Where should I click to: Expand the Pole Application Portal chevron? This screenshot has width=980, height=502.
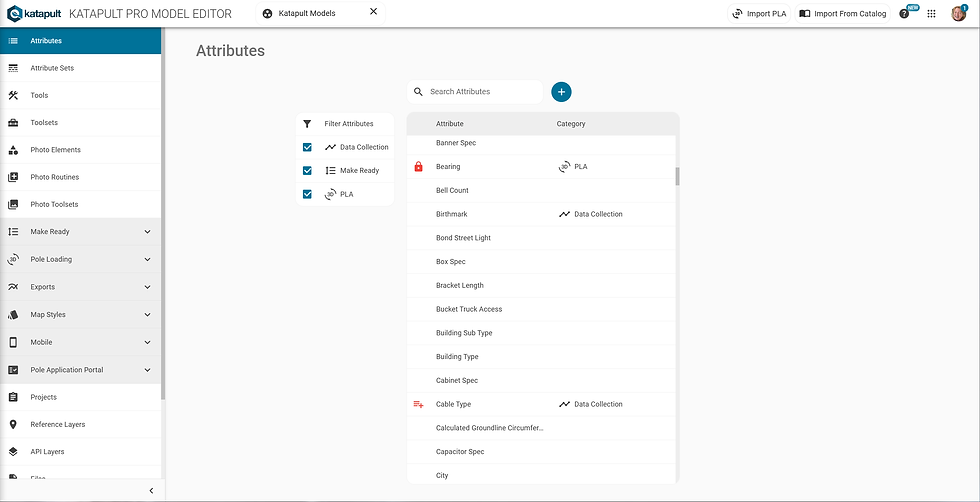148,369
